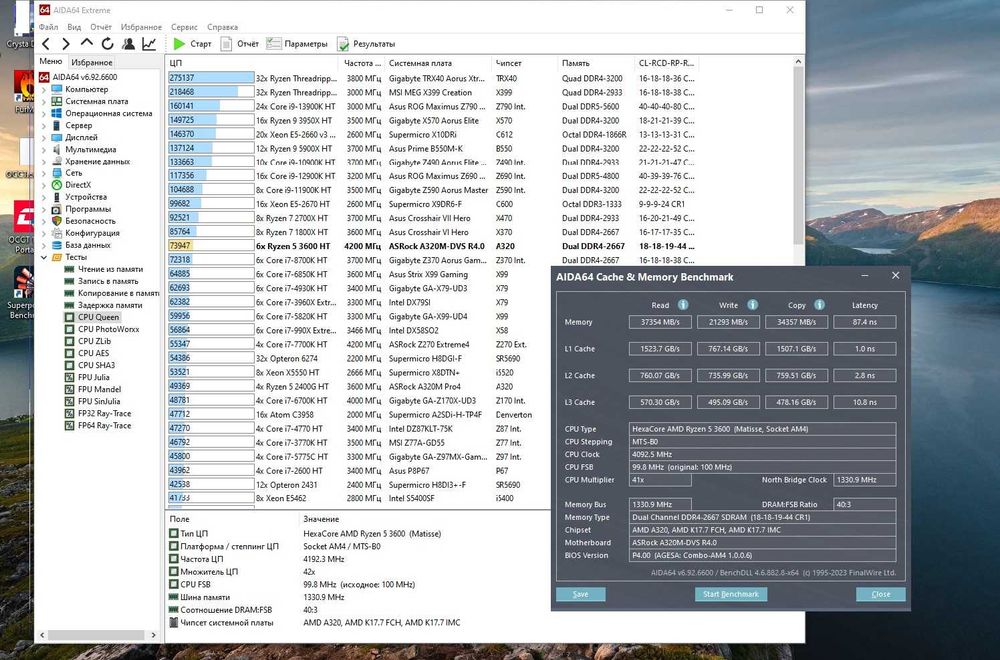Select CPU AES benchmark
Viewport: 1000px width, 660px height.
pos(93,353)
